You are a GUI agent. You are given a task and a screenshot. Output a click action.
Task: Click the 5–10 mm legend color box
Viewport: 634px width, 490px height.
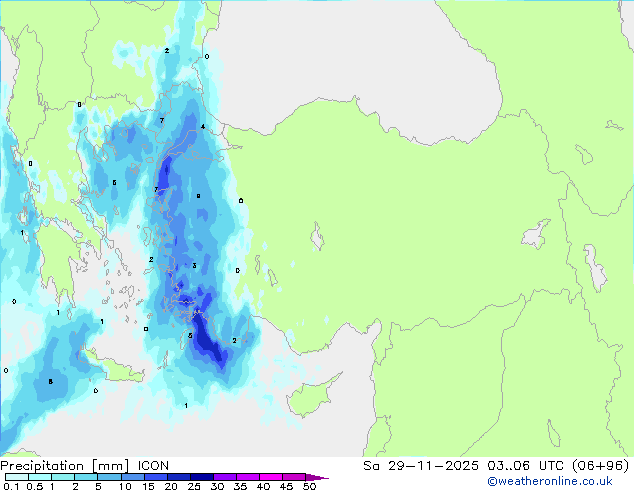[x=109, y=477]
